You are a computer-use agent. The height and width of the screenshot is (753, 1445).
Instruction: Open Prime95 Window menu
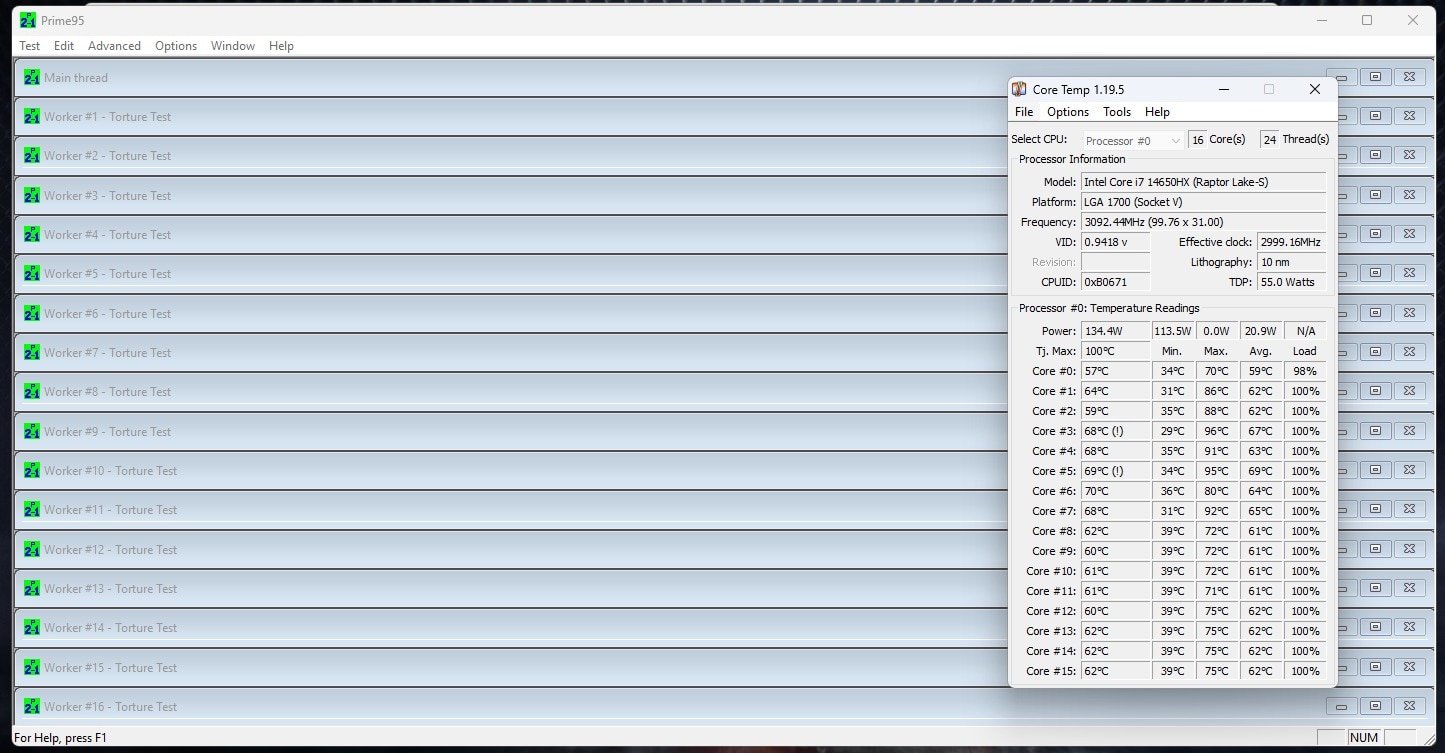233,46
